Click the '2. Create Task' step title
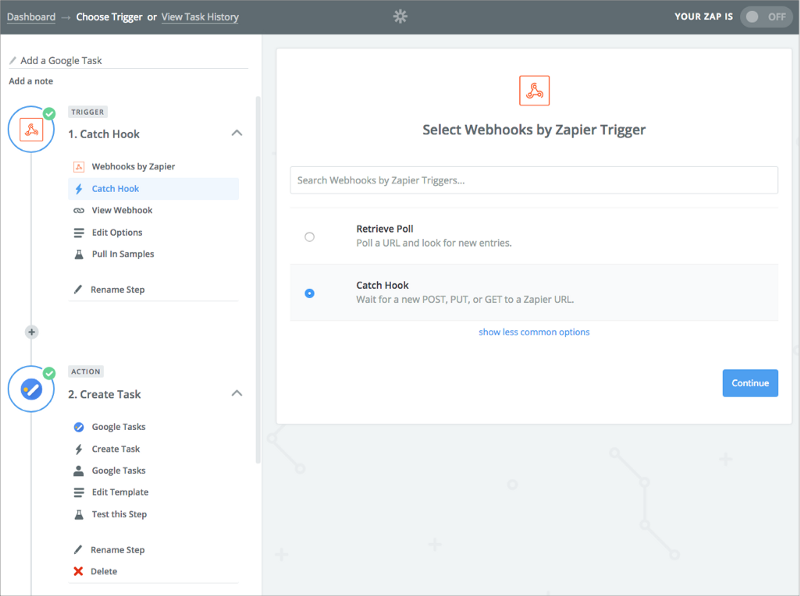The height and width of the screenshot is (596, 800). pyautogui.click(x=105, y=394)
